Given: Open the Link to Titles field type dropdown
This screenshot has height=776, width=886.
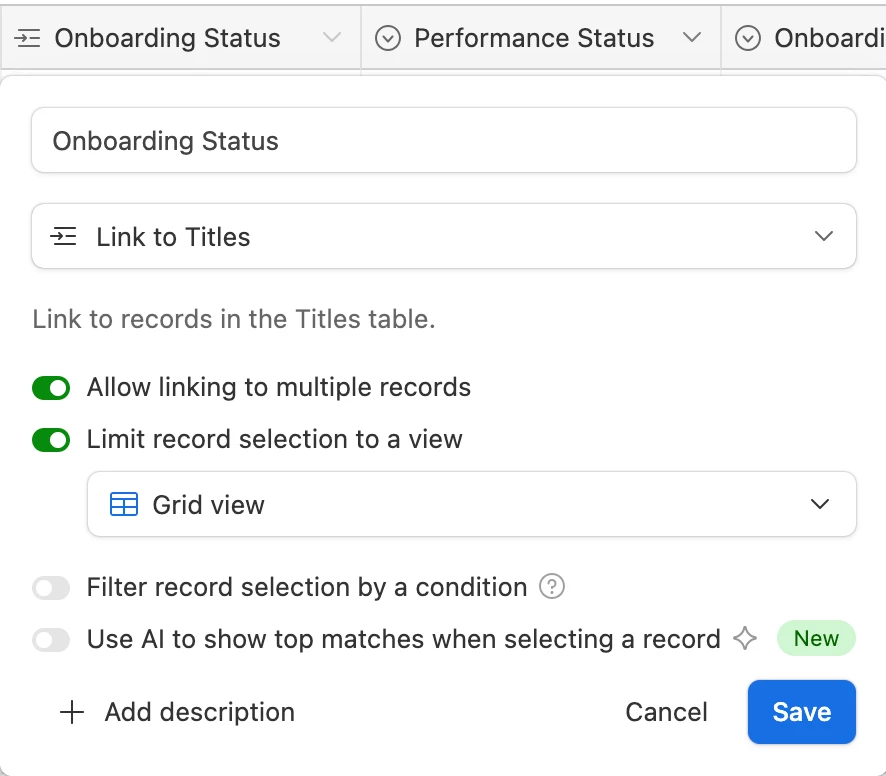Looking at the screenshot, I should pos(443,237).
